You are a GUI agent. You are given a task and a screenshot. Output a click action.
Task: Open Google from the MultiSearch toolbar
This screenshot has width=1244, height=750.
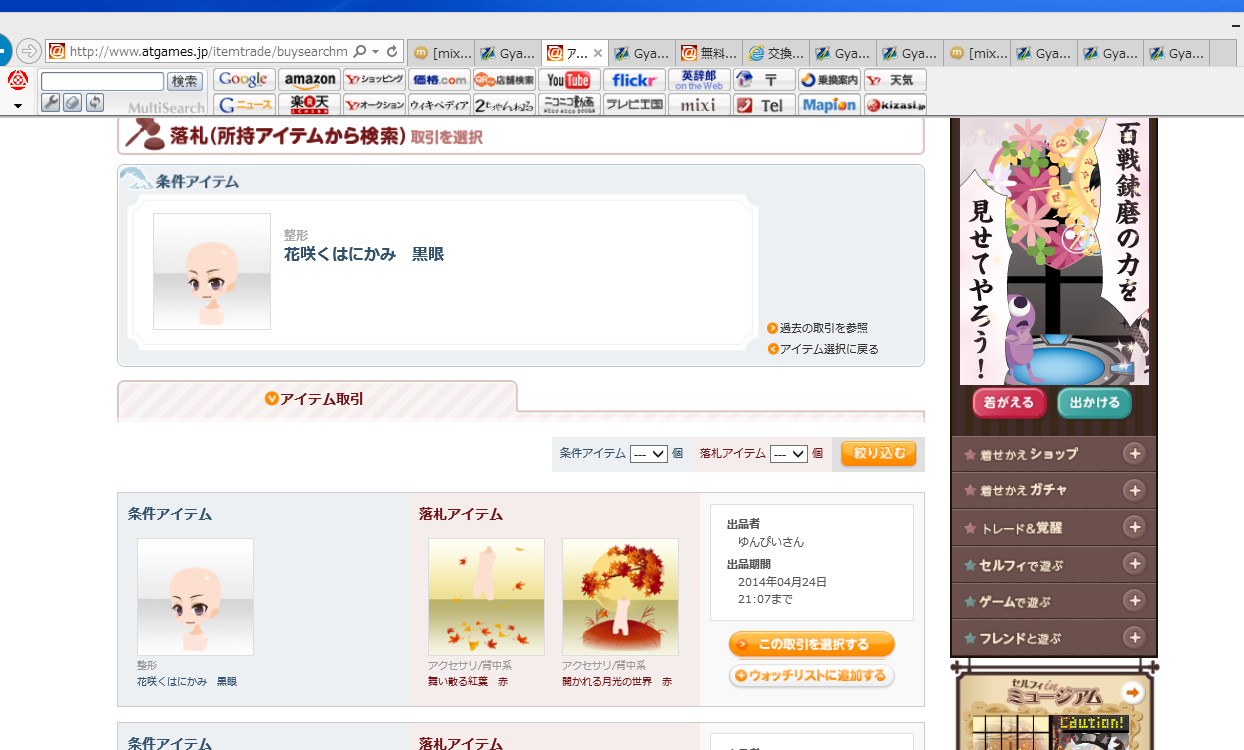tap(244, 80)
